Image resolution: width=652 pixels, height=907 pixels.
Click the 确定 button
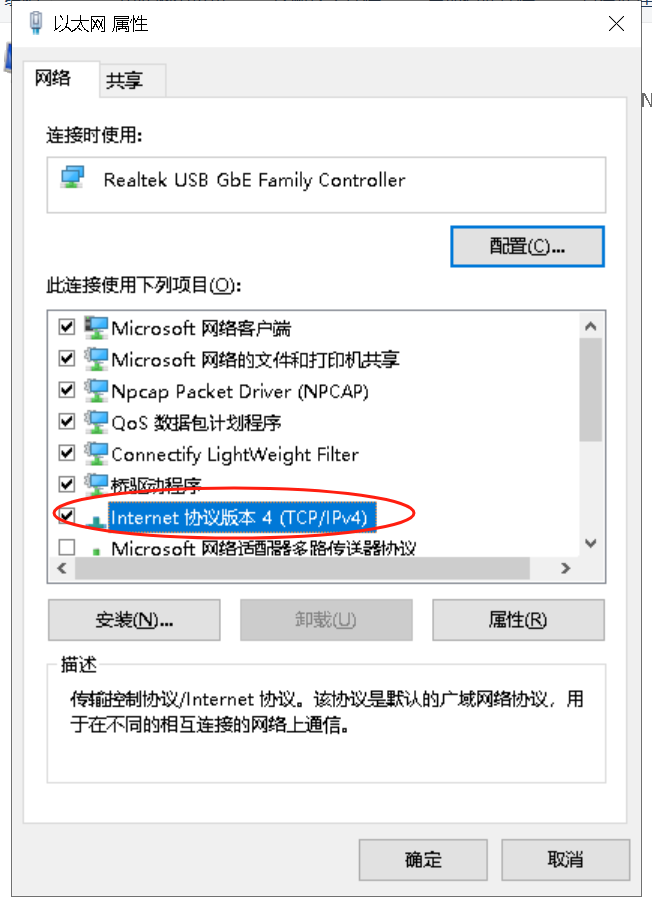pos(423,860)
